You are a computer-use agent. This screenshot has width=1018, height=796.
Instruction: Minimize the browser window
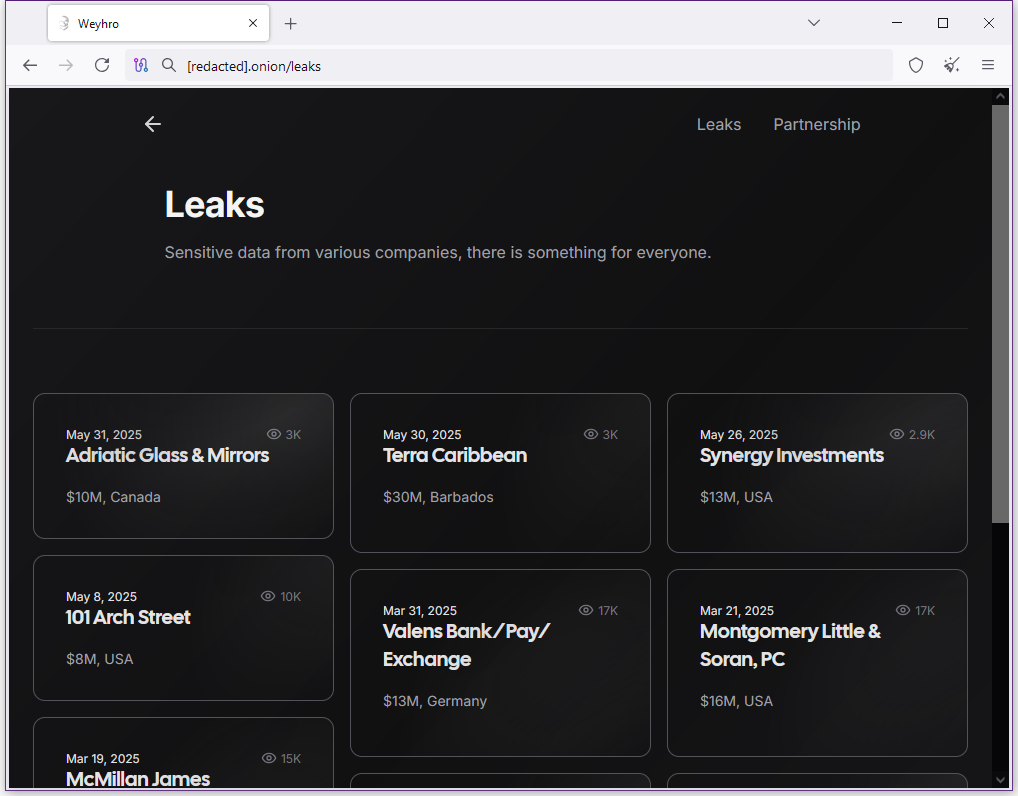tap(897, 23)
